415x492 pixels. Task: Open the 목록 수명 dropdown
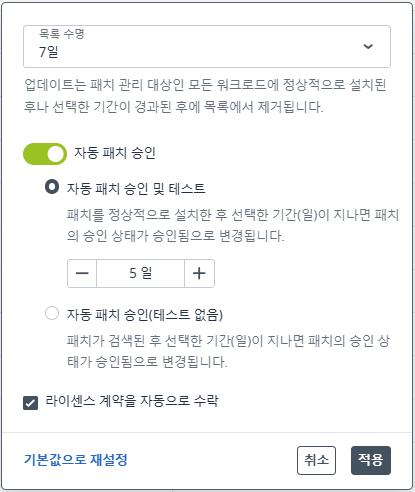(207, 46)
